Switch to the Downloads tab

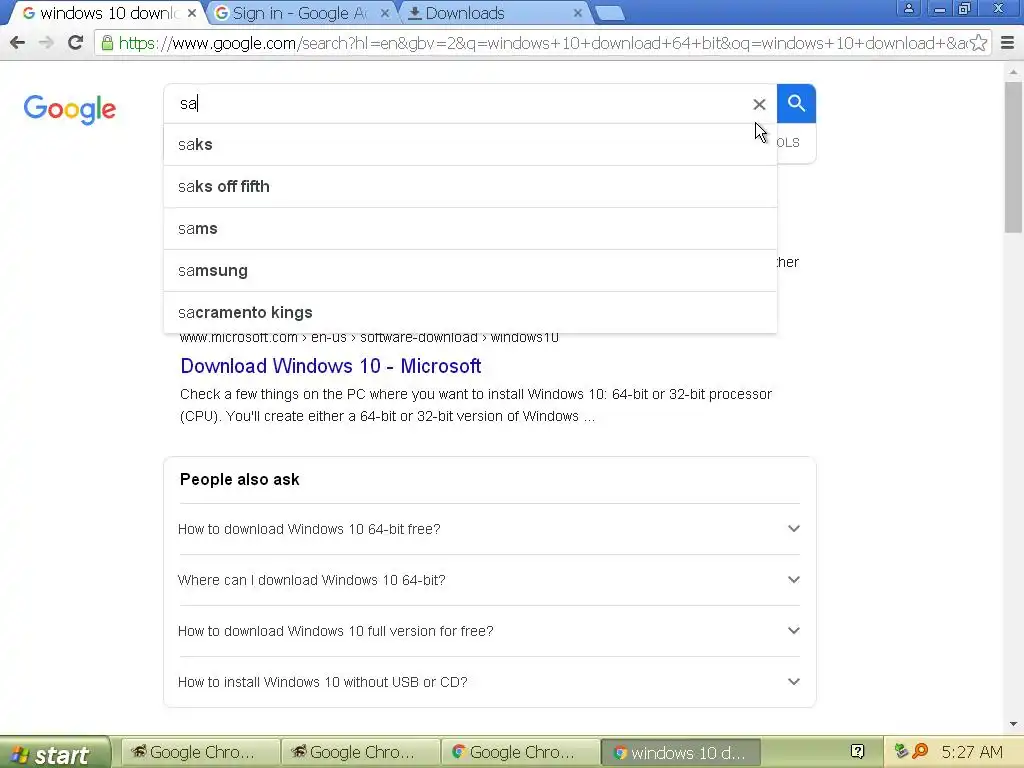pos(494,13)
